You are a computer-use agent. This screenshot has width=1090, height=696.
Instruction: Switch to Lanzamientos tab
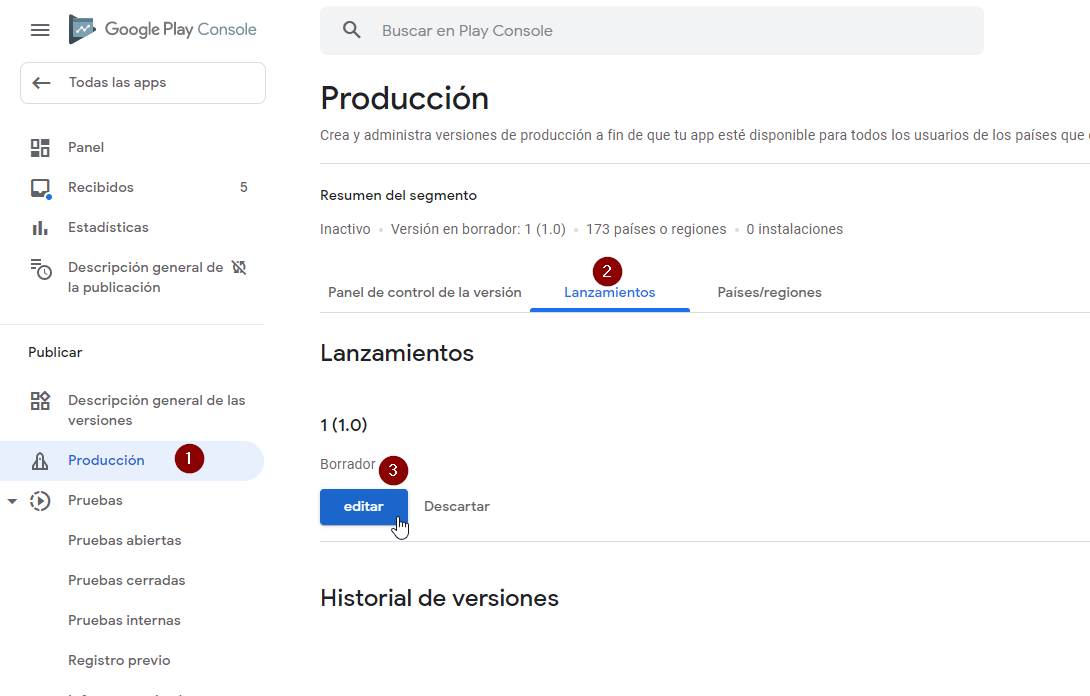point(610,293)
